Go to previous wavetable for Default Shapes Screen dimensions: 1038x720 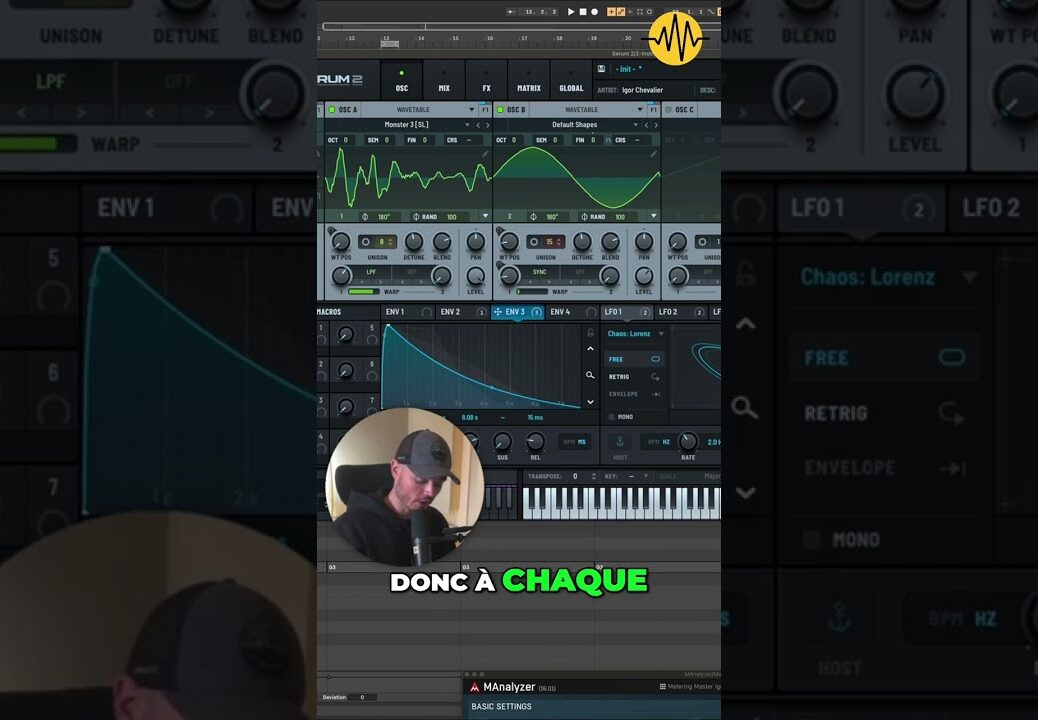(647, 125)
